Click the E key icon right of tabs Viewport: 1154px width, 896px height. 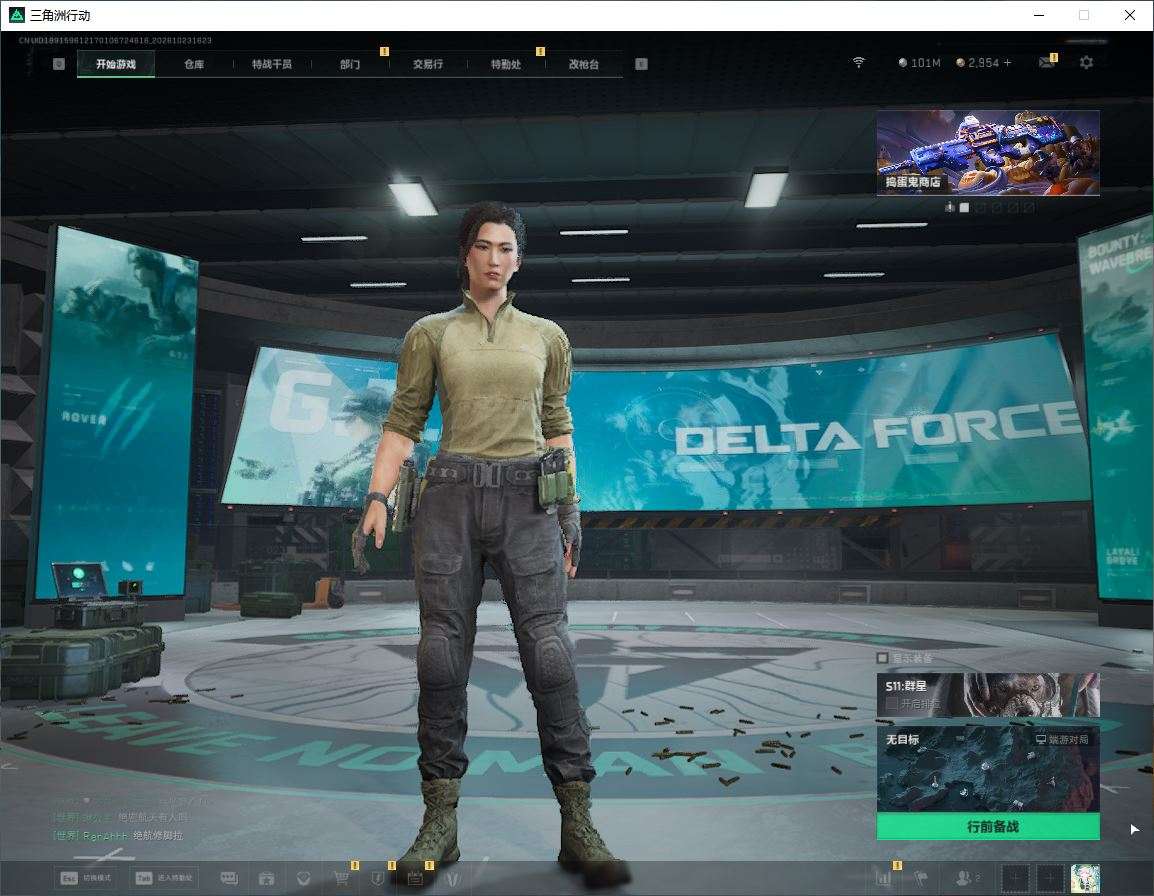(x=641, y=64)
